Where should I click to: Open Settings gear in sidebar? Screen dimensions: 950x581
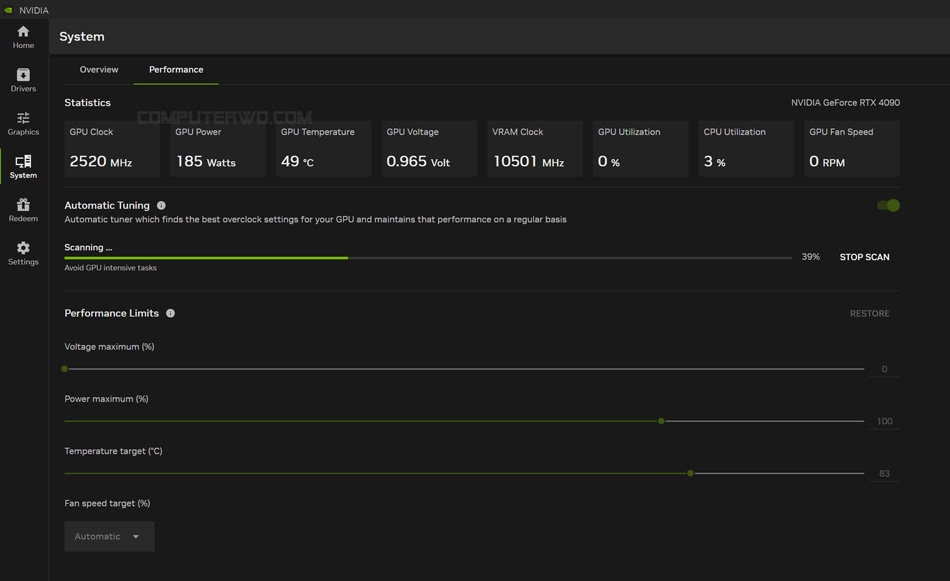(x=23, y=253)
